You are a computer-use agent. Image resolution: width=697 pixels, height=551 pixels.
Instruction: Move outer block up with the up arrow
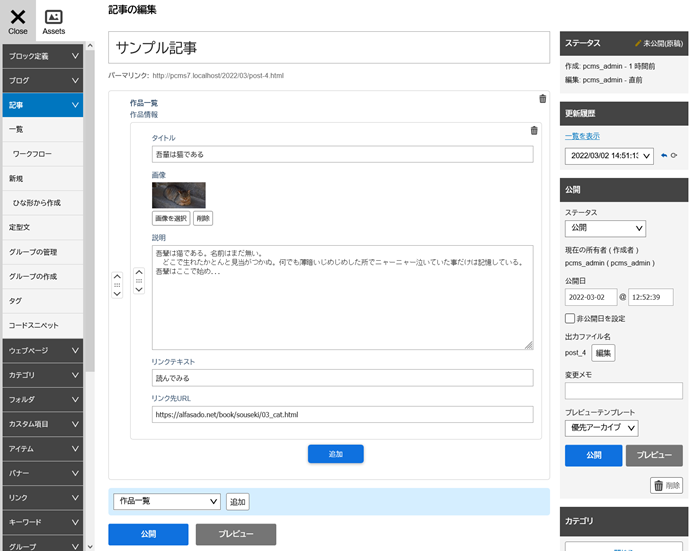(x=117, y=276)
